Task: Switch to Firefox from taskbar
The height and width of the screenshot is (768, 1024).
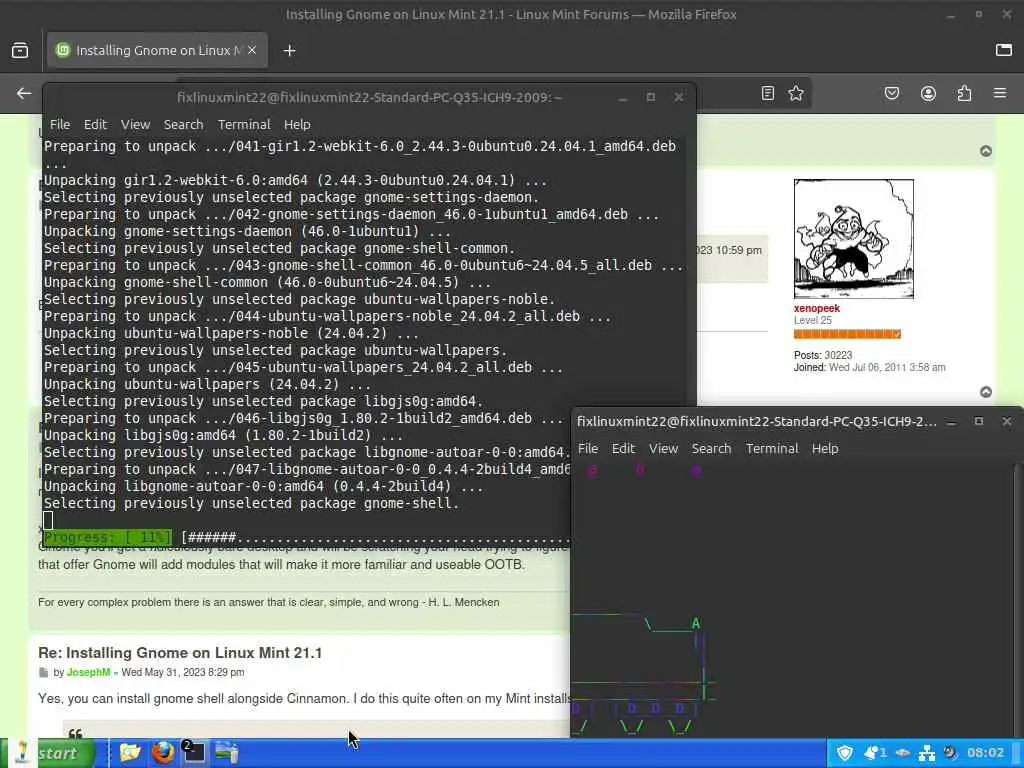Action: click(x=162, y=753)
